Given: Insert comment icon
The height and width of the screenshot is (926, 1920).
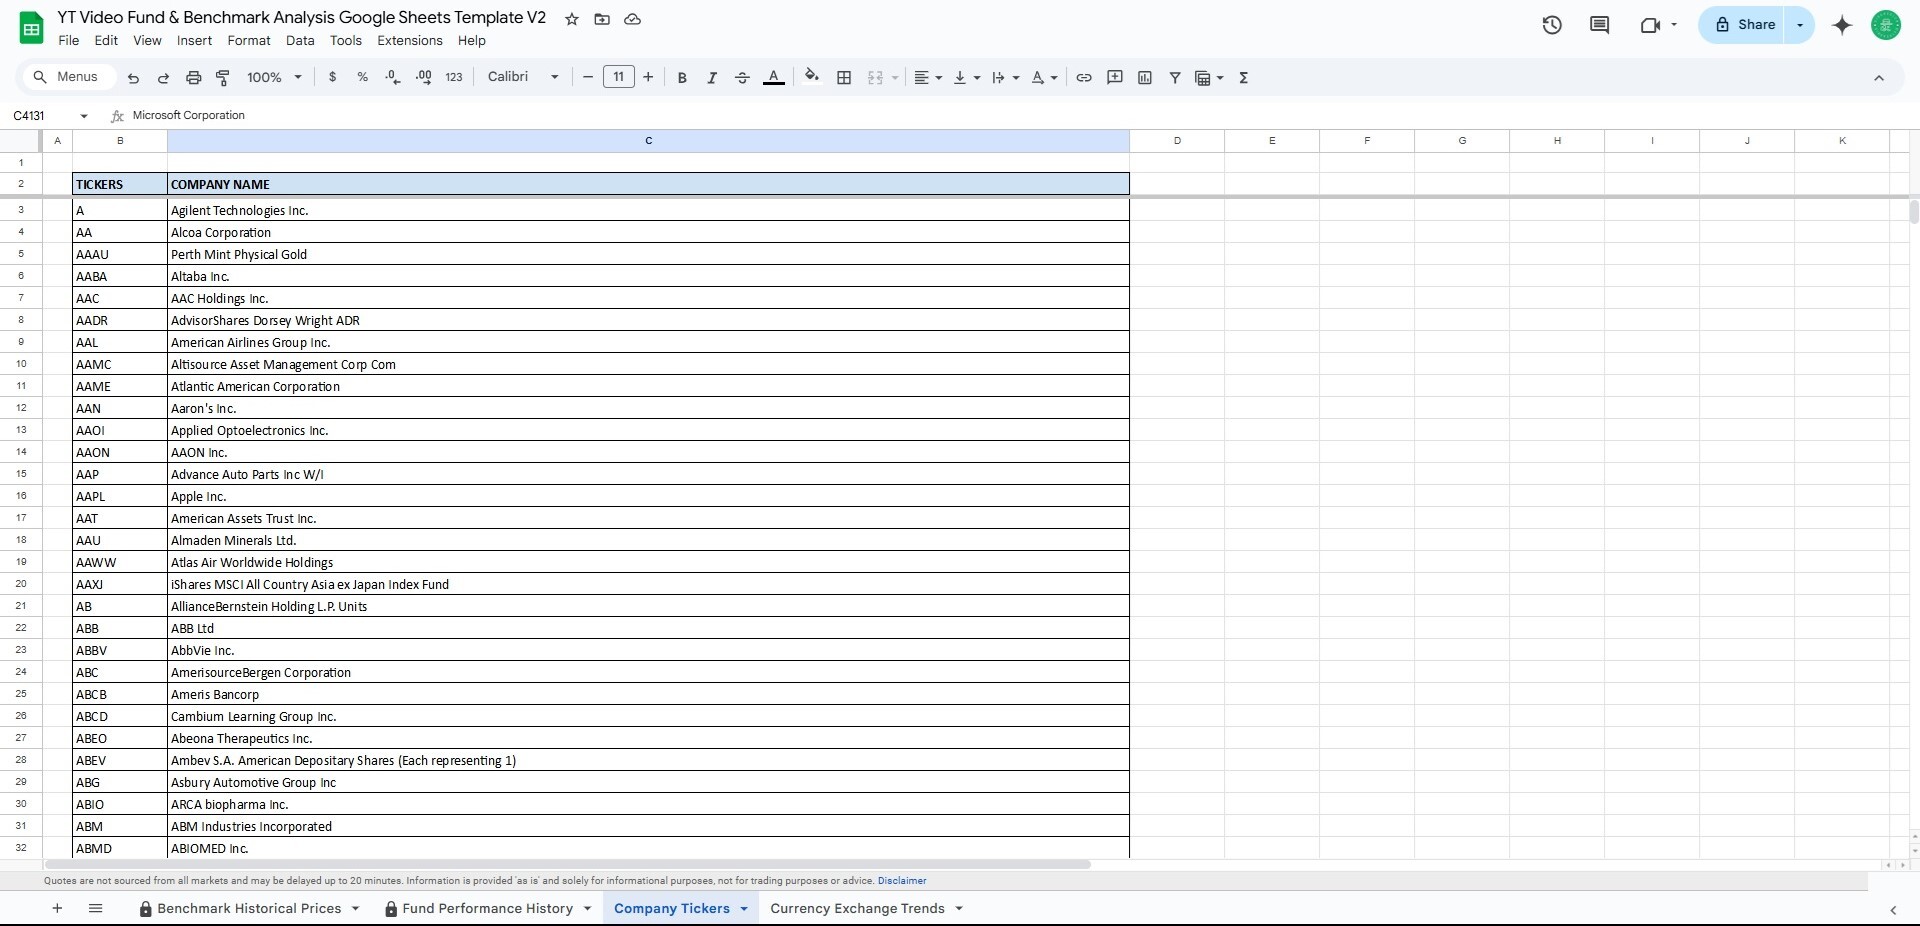Looking at the screenshot, I should pos(1115,78).
